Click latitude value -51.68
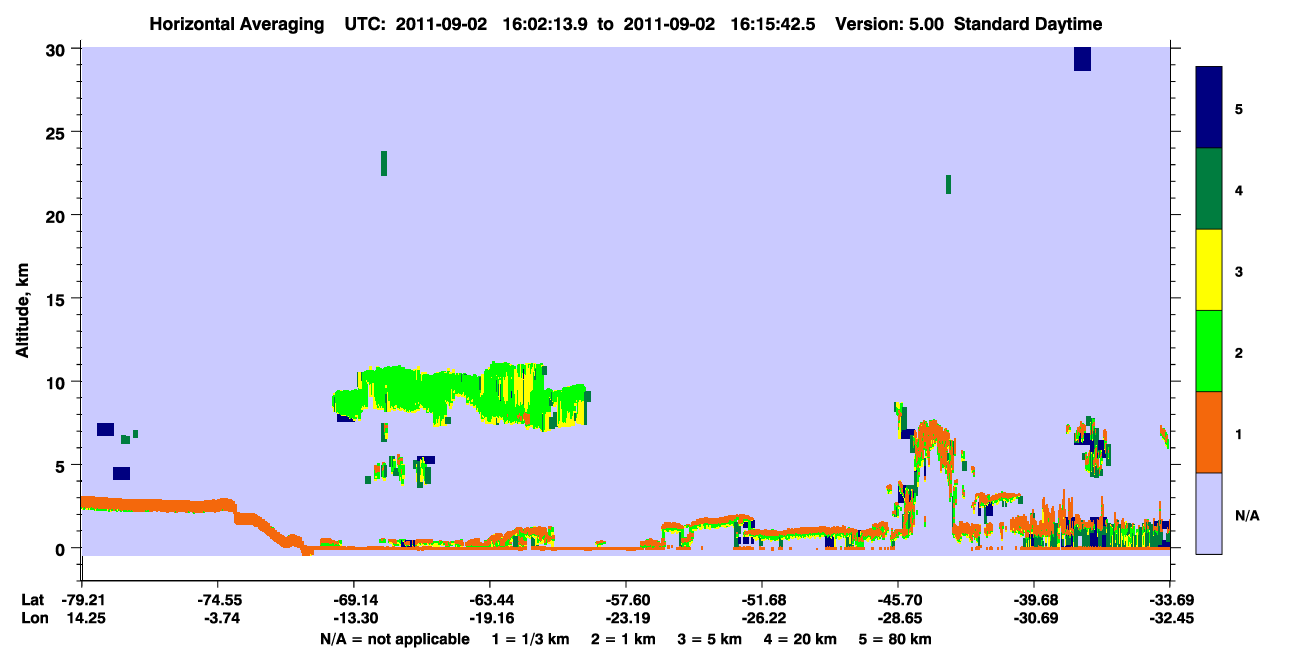 click(762, 600)
